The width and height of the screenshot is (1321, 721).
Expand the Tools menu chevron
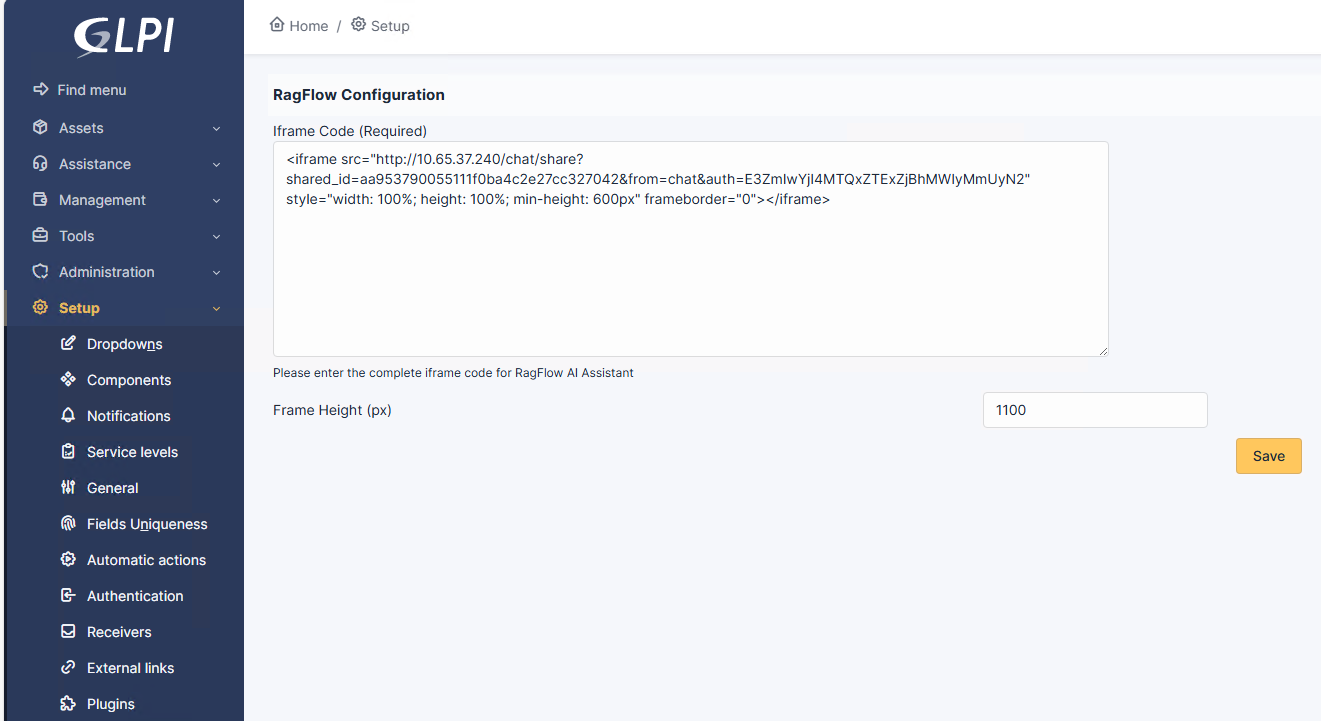click(216, 236)
